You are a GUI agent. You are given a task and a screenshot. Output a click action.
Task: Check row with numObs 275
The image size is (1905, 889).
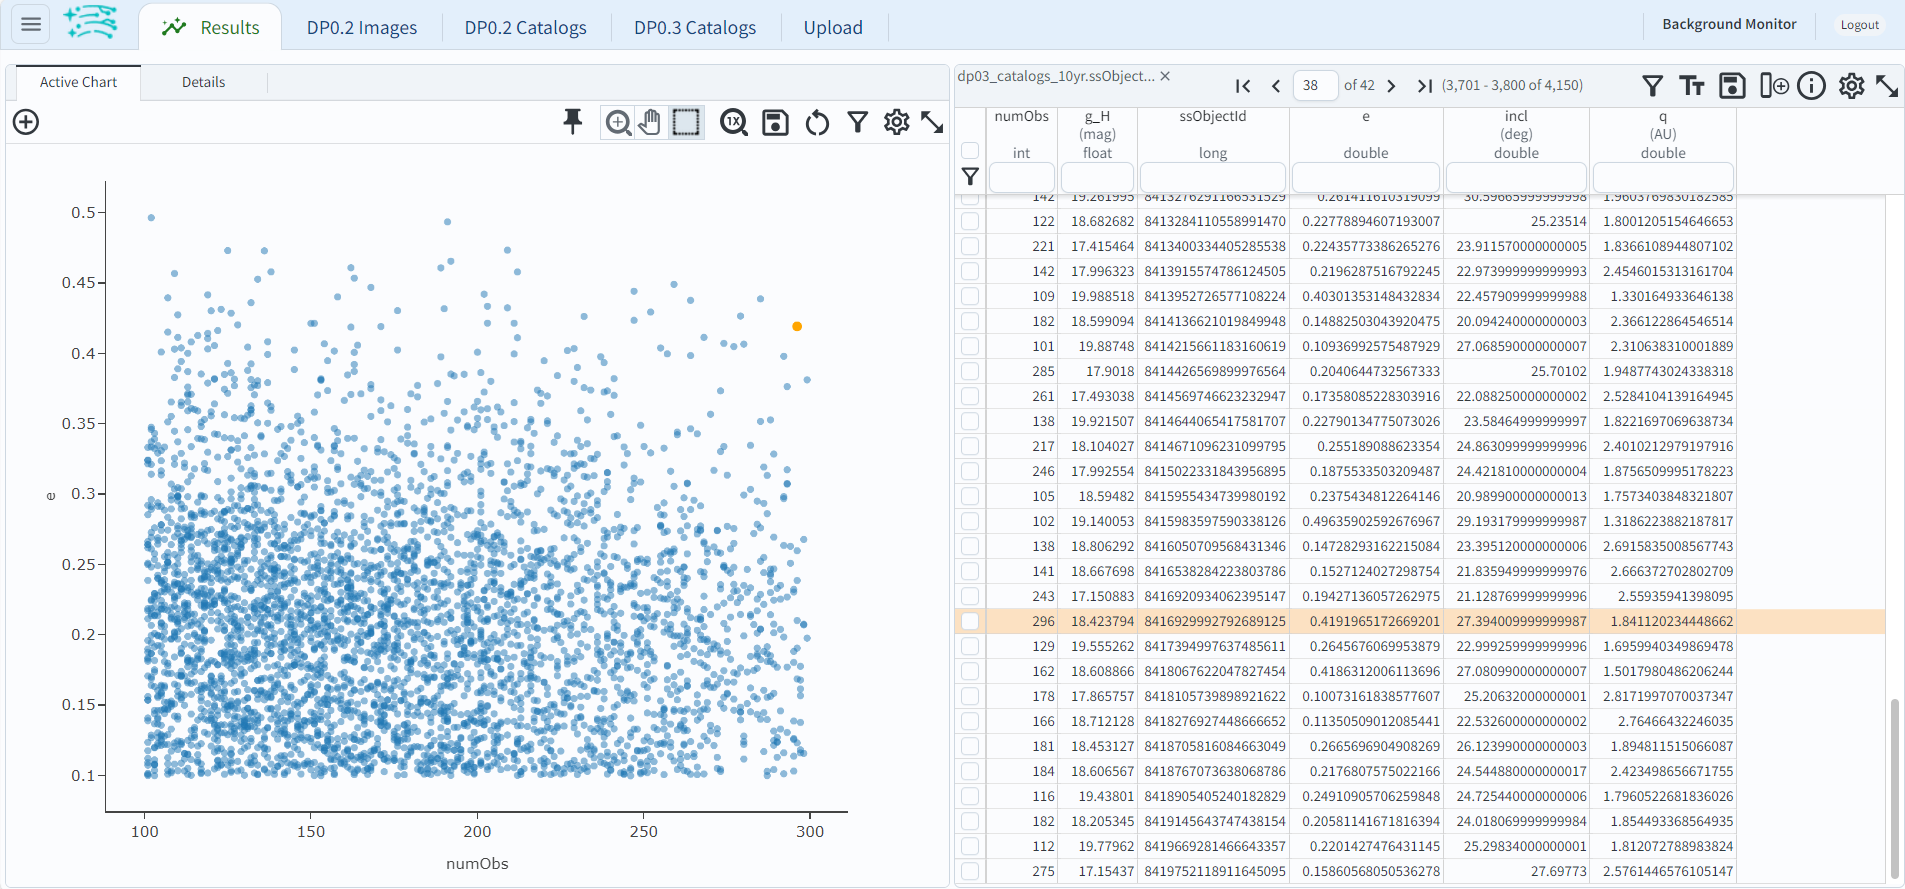pos(970,871)
